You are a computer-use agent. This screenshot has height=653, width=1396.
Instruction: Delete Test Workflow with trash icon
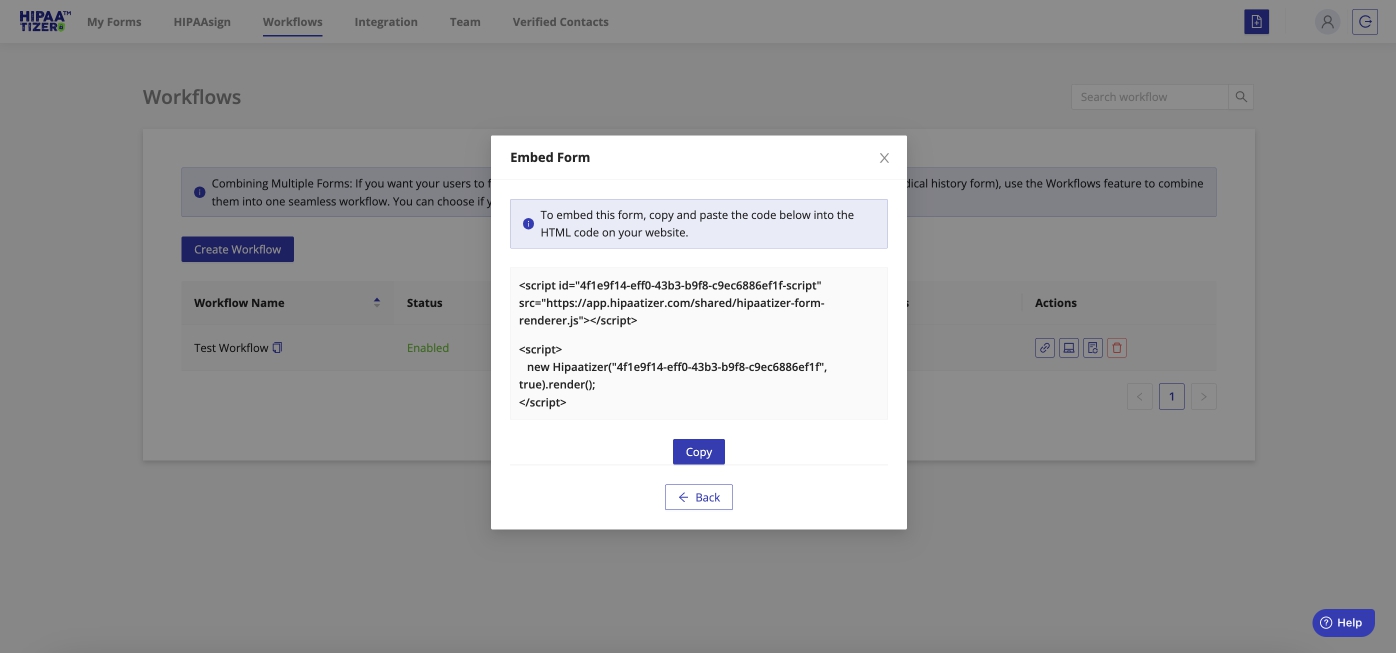[1118, 348]
